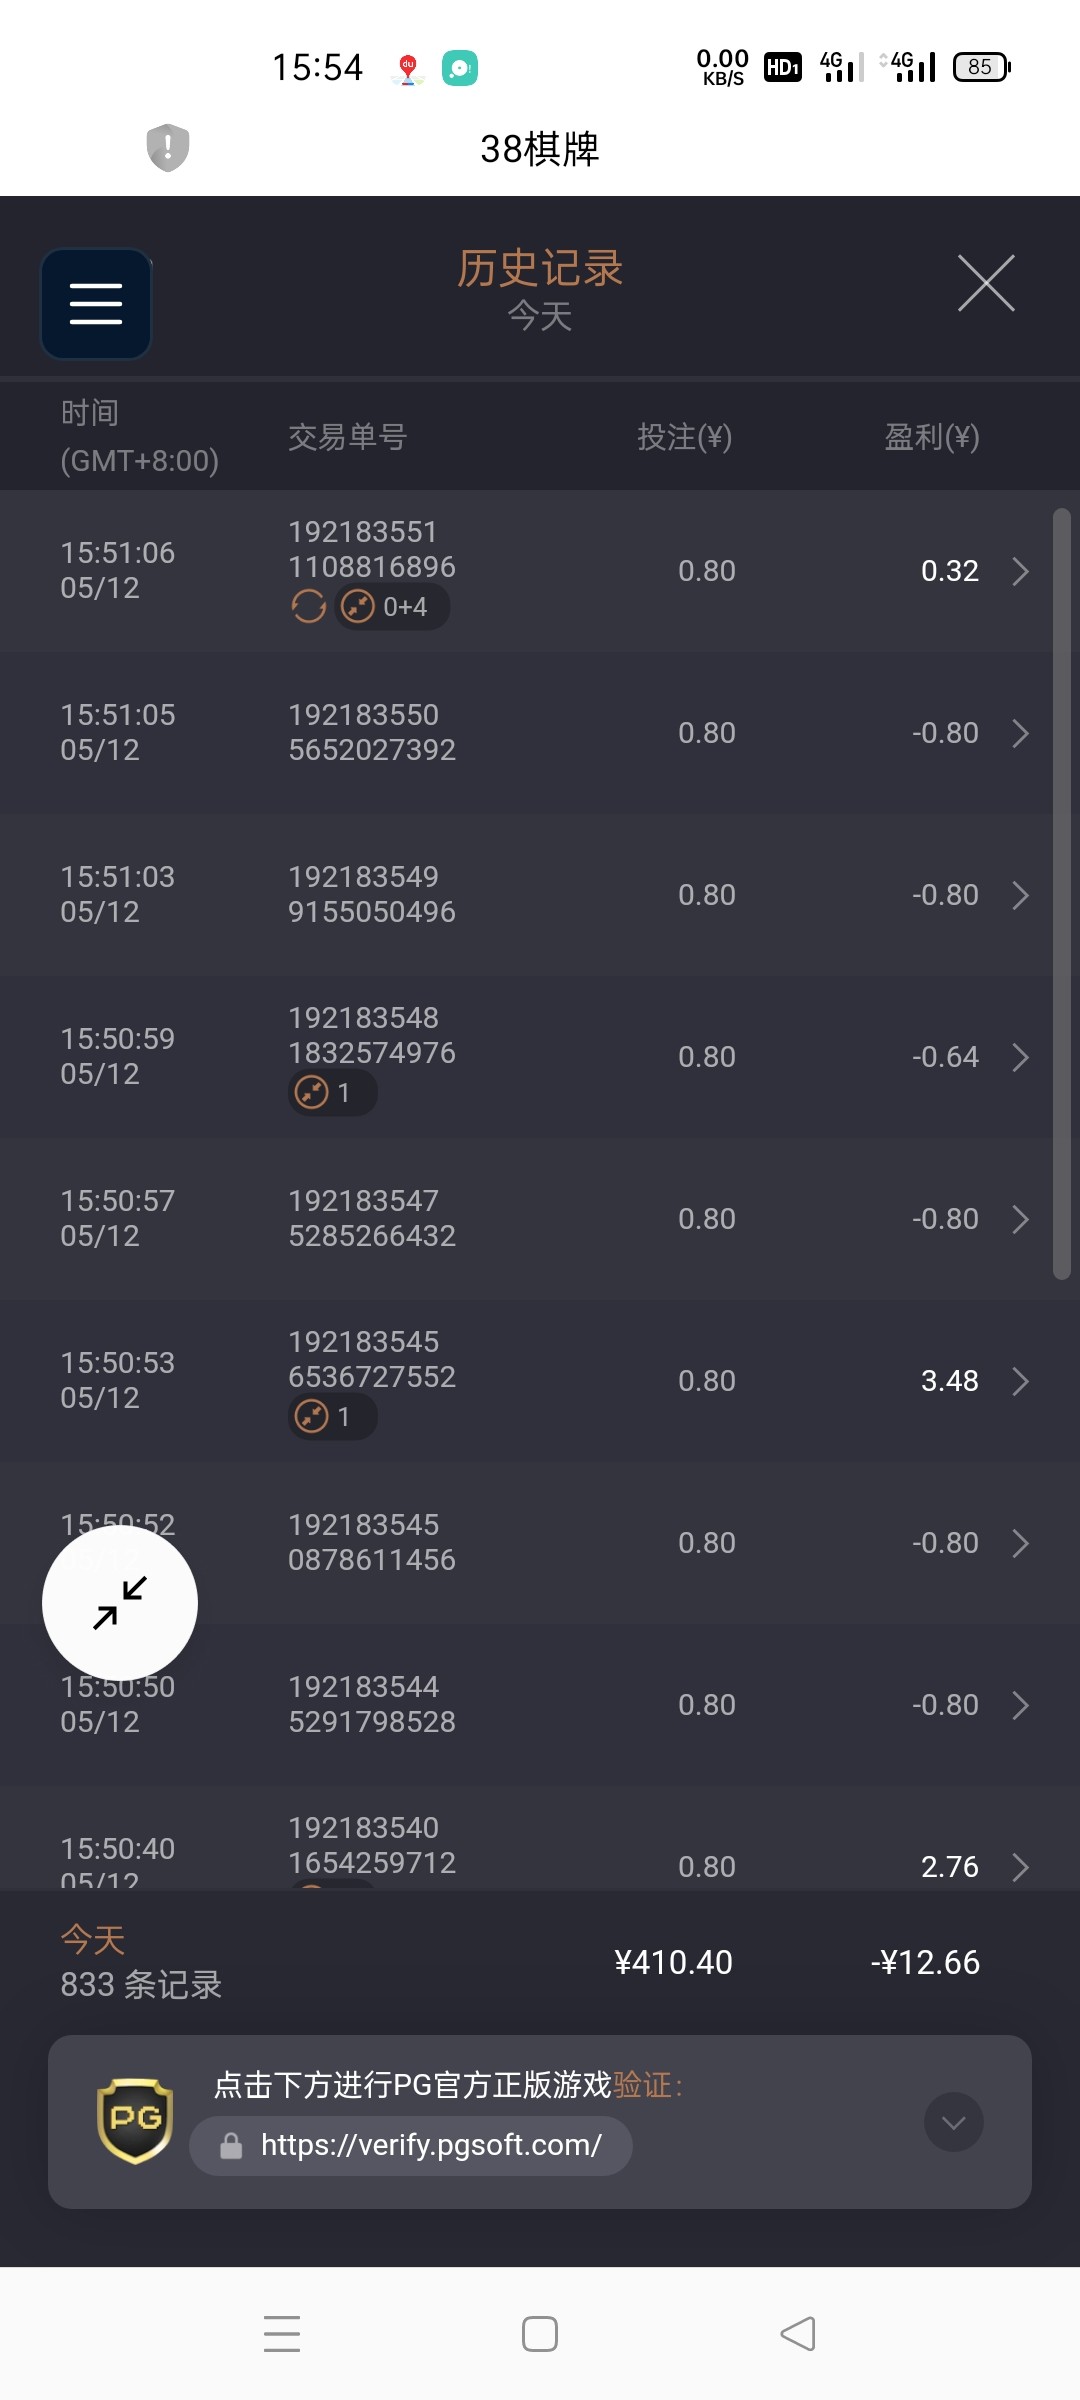Collapse the PG verification banner chevron
Screen dimensions: 1080x2400
point(953,2122)
